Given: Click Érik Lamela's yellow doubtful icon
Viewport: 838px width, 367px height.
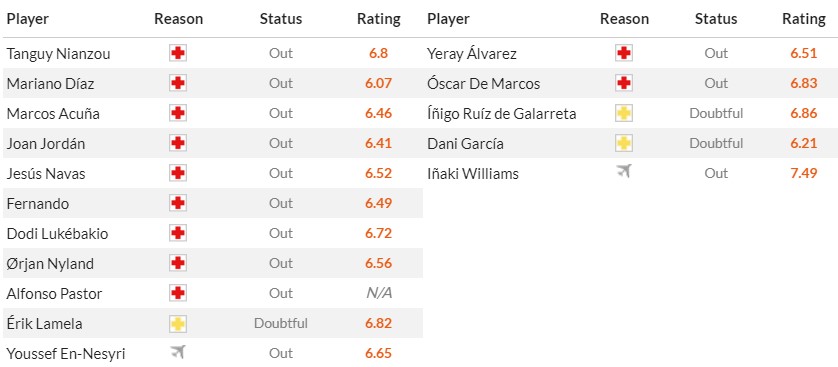Looking at the screenshot, I should (178, 323).
